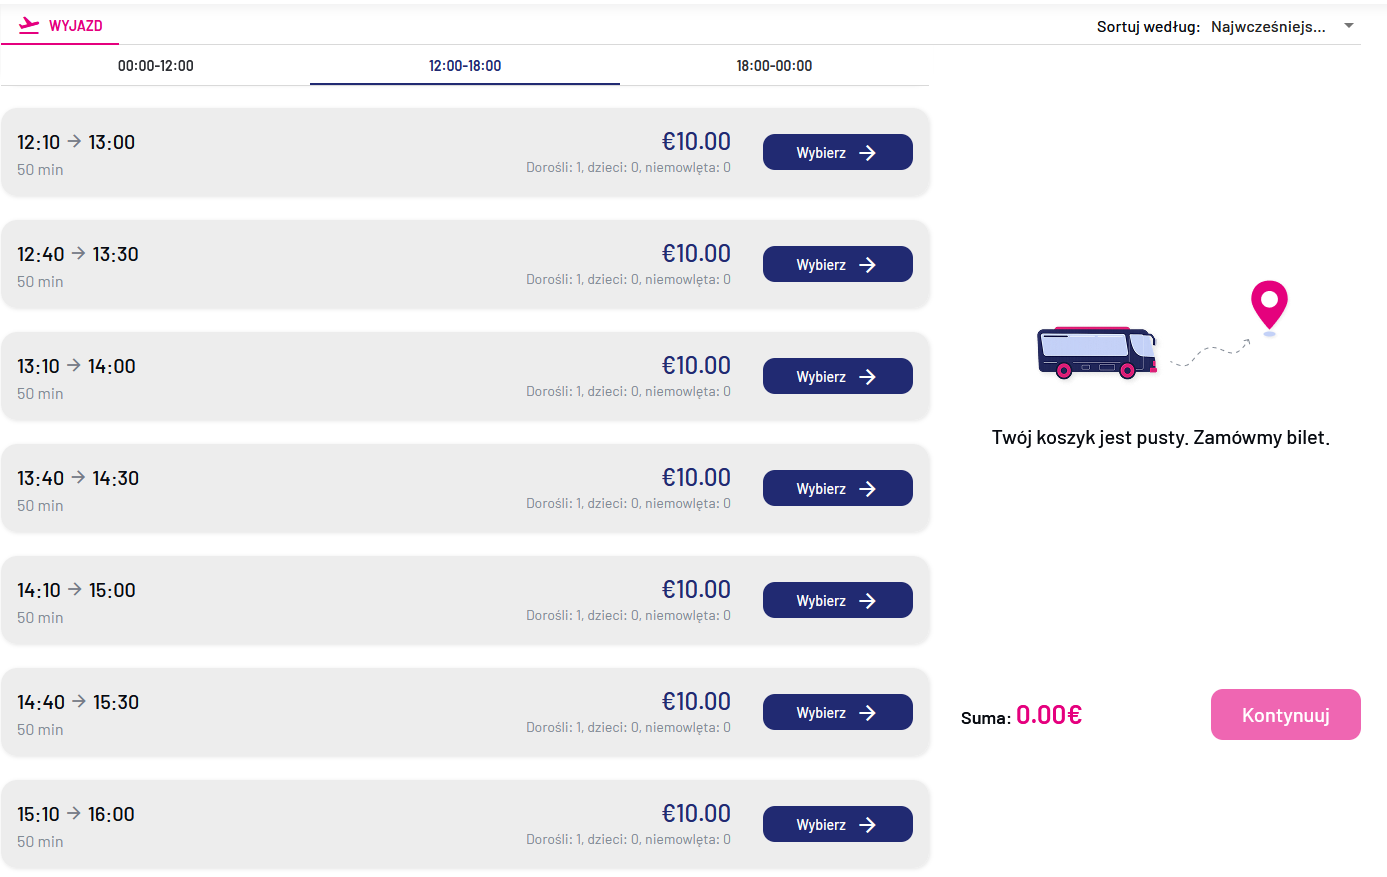Choose the 14:40 to 15:30 trip with Wybierz
This screenshot has height=877, width=1387.
pos(837,713)
